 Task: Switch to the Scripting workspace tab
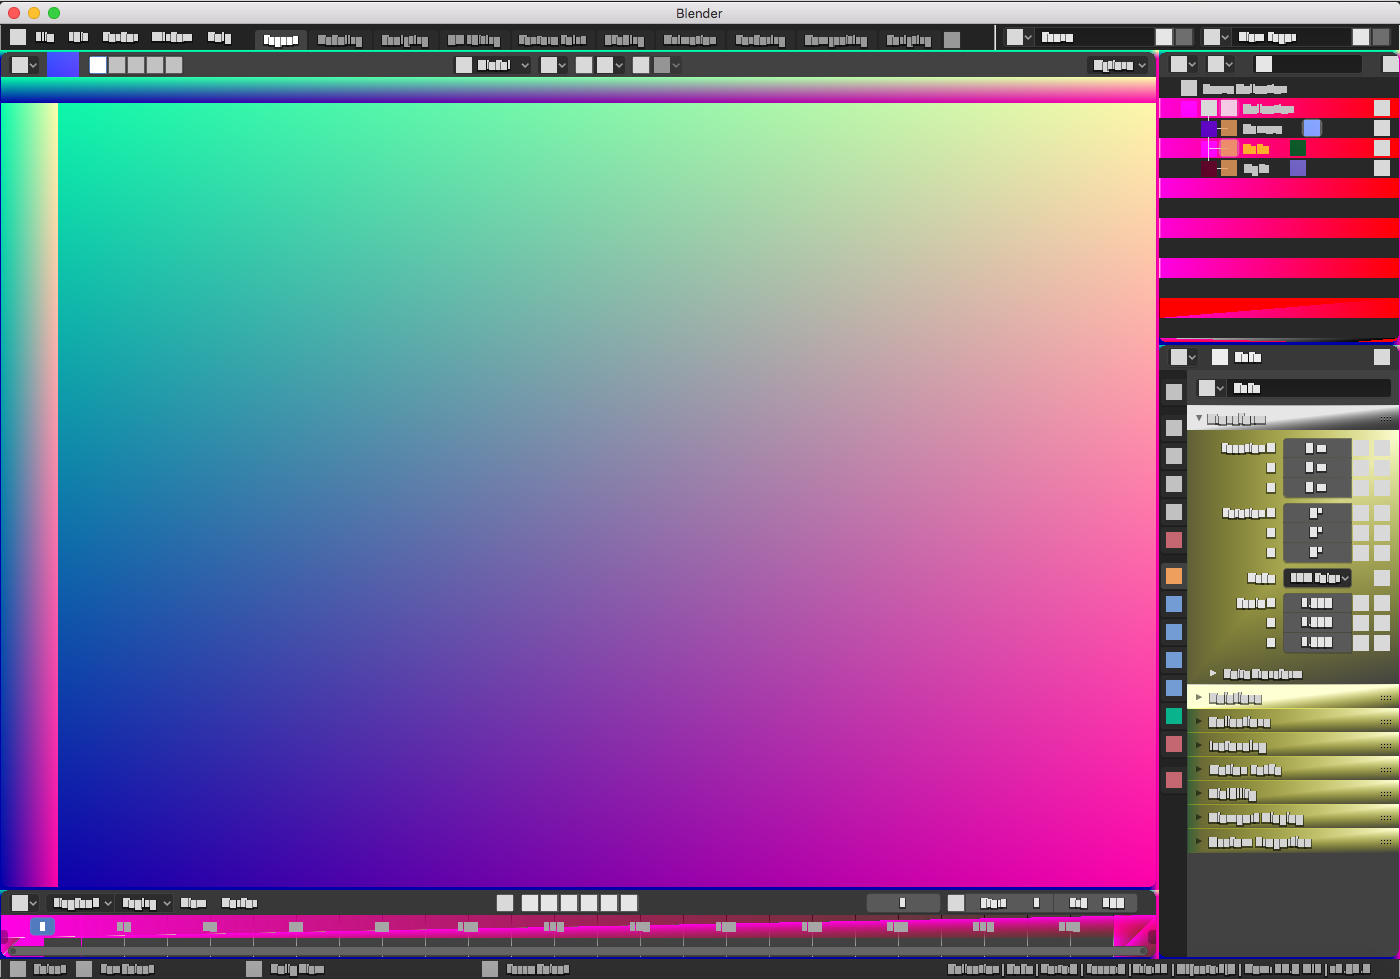[908, 40]
